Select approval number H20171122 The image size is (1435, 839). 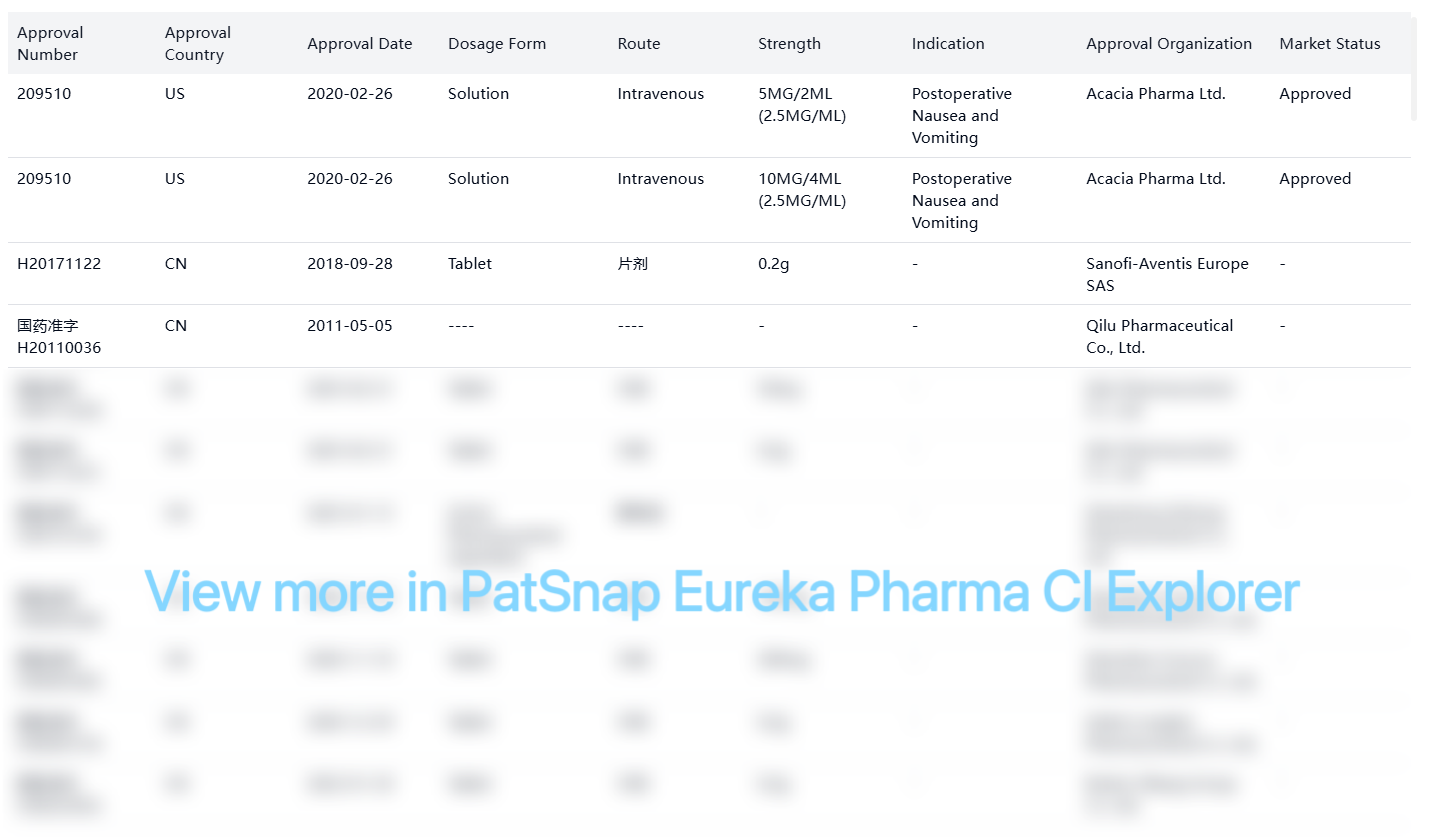[59, 264]
